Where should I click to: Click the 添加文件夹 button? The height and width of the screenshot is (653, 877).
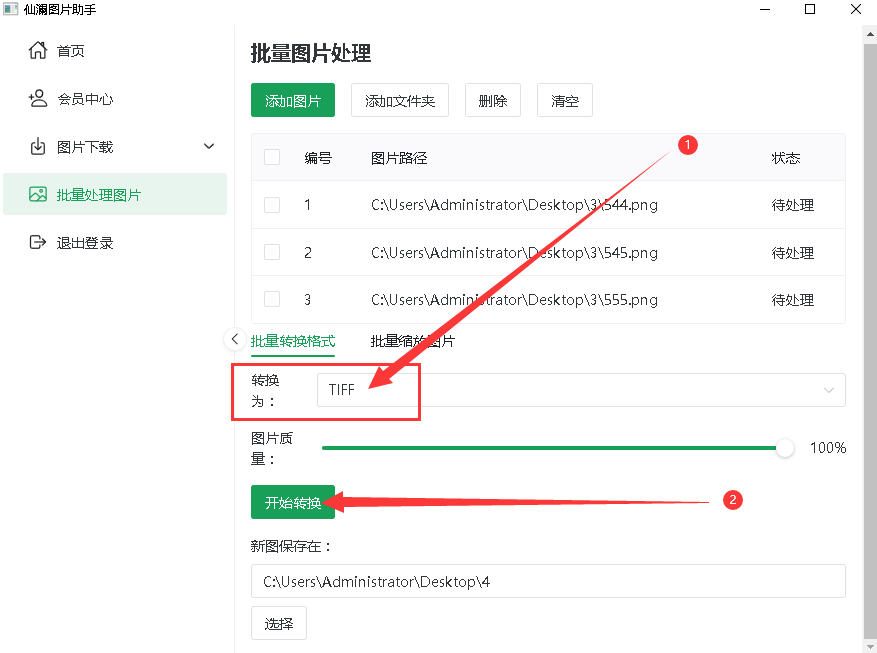click(400, 100)
